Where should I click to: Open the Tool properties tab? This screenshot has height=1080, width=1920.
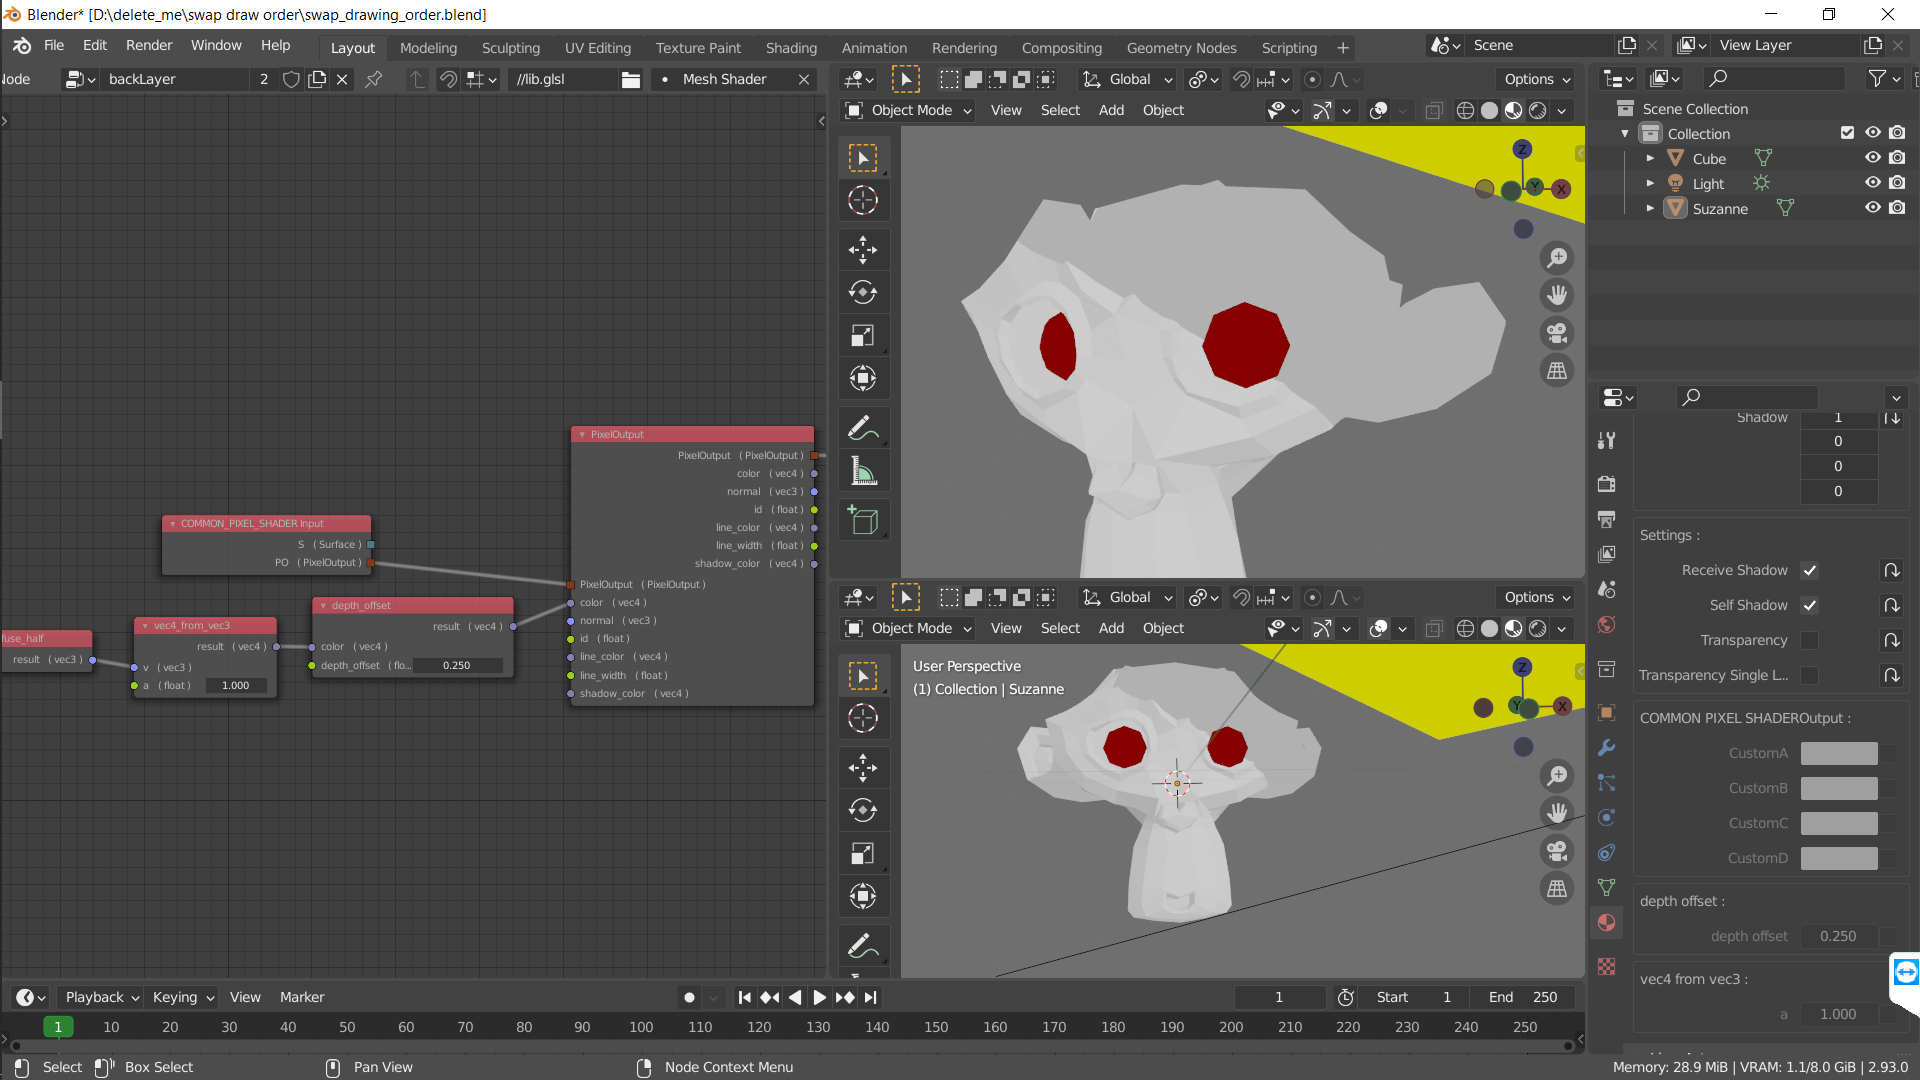pyautogui.click(x=1606, y=441)
